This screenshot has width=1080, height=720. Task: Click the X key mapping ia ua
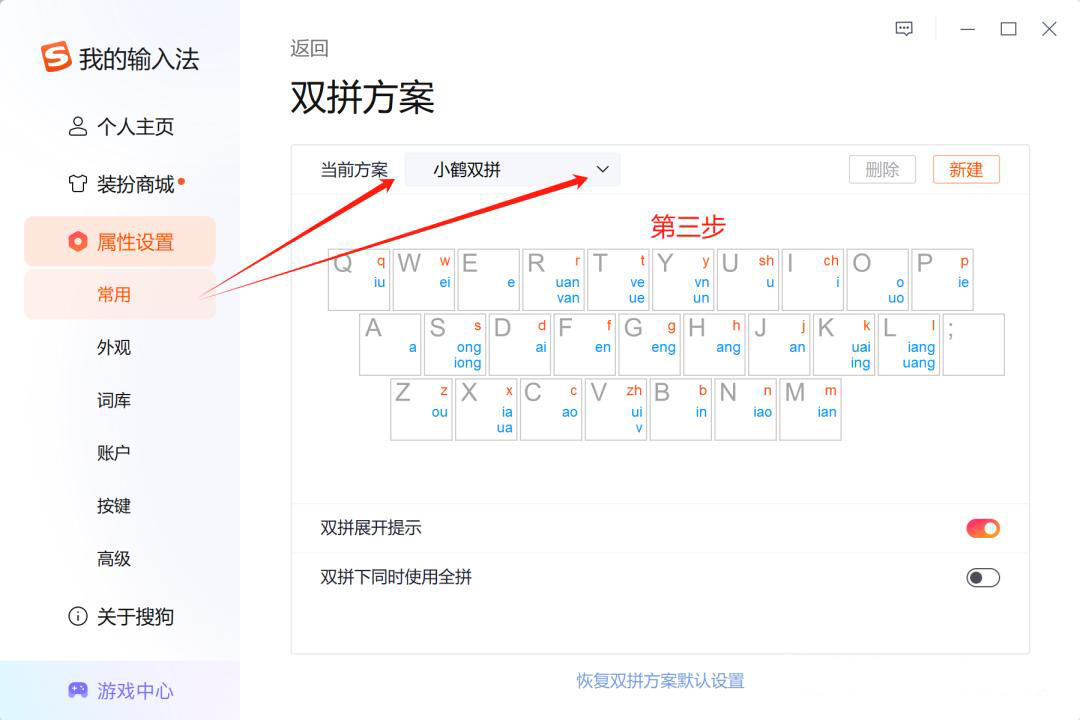(486, 409)
